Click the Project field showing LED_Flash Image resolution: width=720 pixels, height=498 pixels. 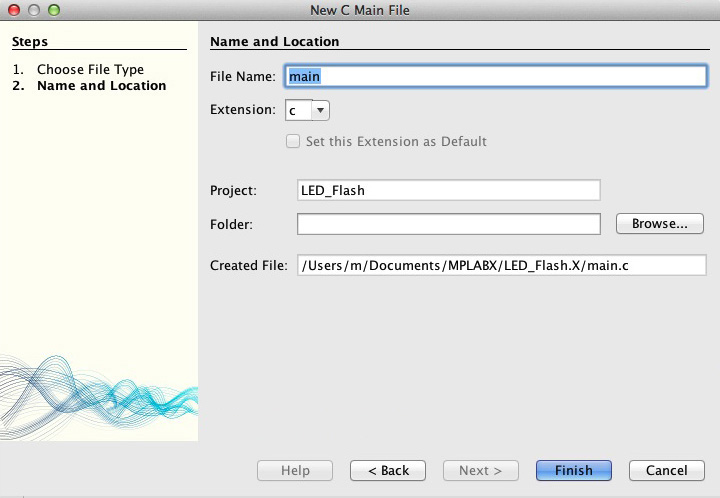(x=448, y=190)
